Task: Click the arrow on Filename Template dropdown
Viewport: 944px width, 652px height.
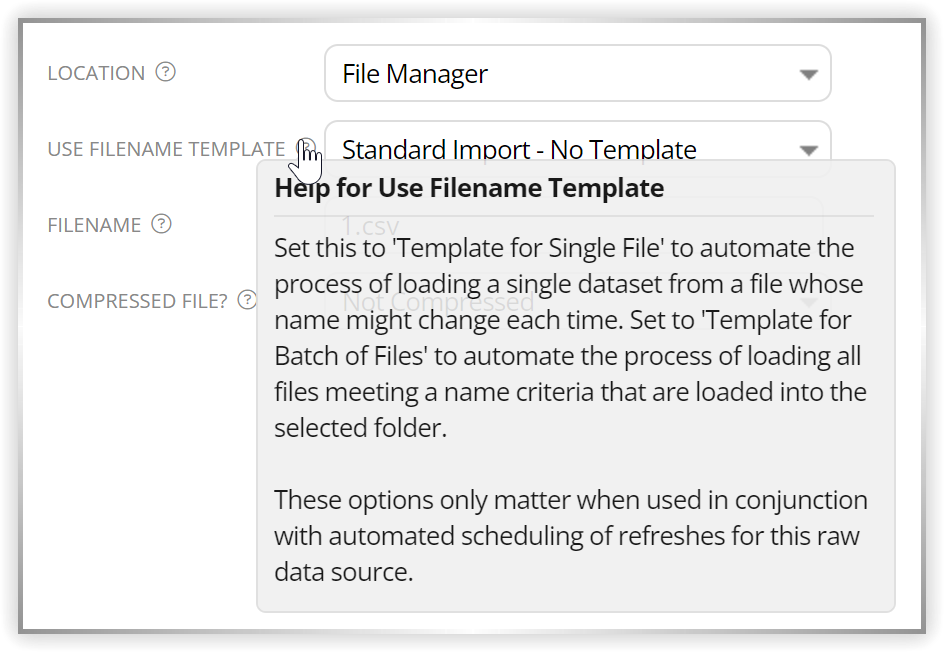Action: pyautogui.click(x=809, y=150)
